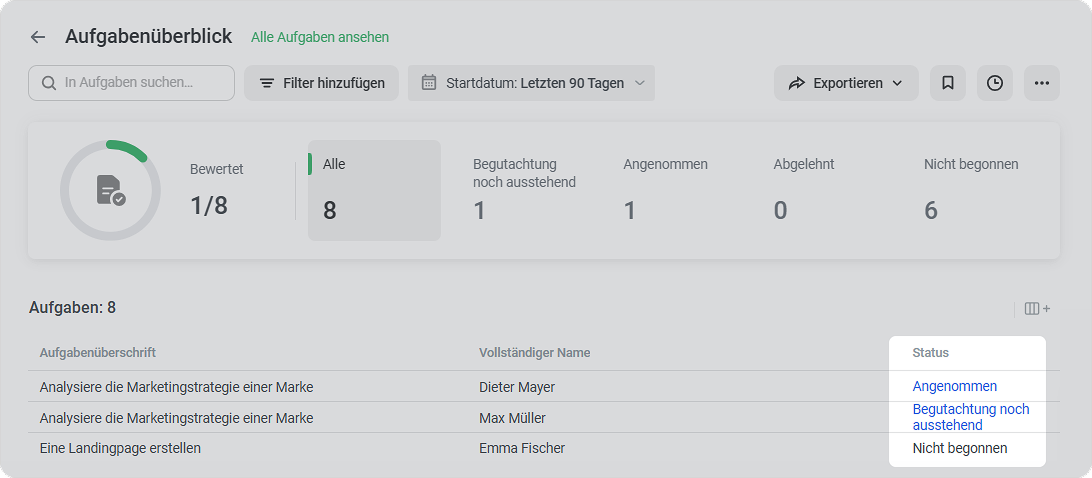The image size is (1092, 478).
Task: Expand the Exportieren dropdown
Action: tap(845, 83)
